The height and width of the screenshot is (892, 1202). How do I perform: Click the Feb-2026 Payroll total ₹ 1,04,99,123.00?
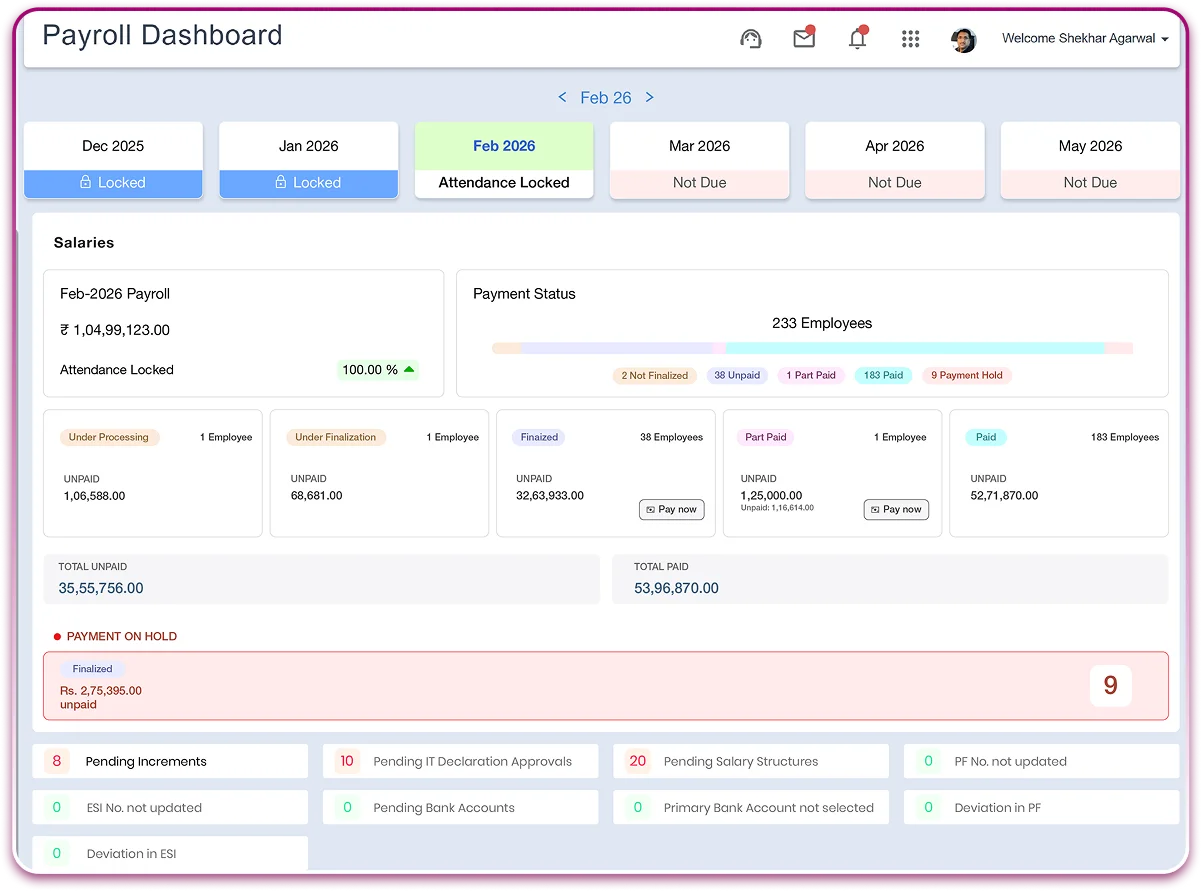[x=115, y=330]
